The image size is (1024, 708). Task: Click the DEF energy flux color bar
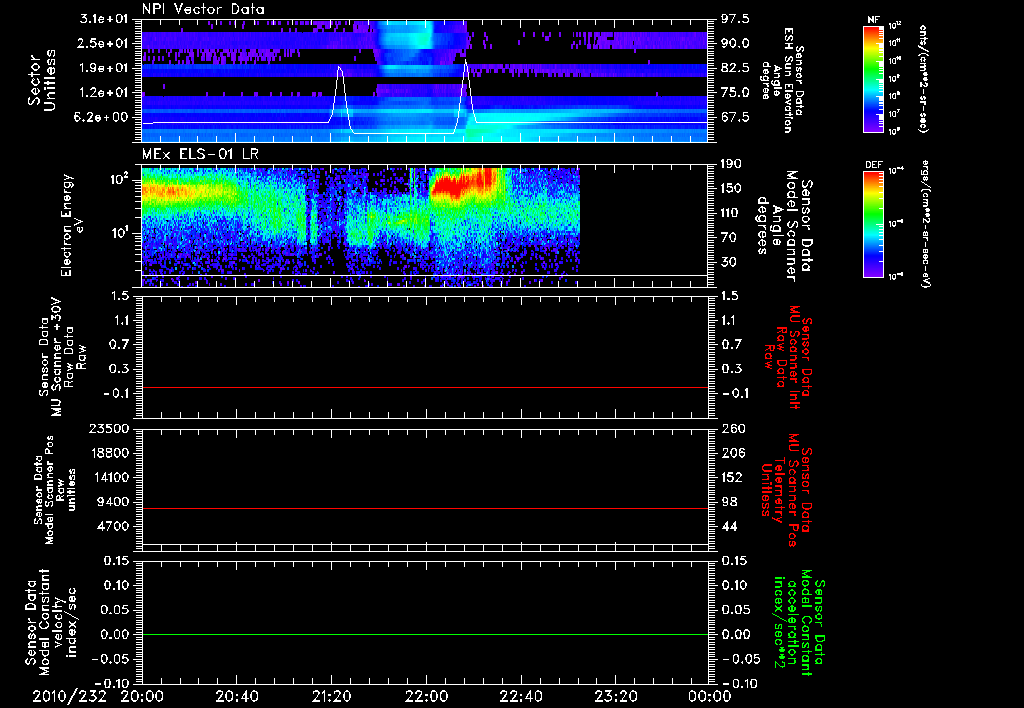click(x=874, y=224)
